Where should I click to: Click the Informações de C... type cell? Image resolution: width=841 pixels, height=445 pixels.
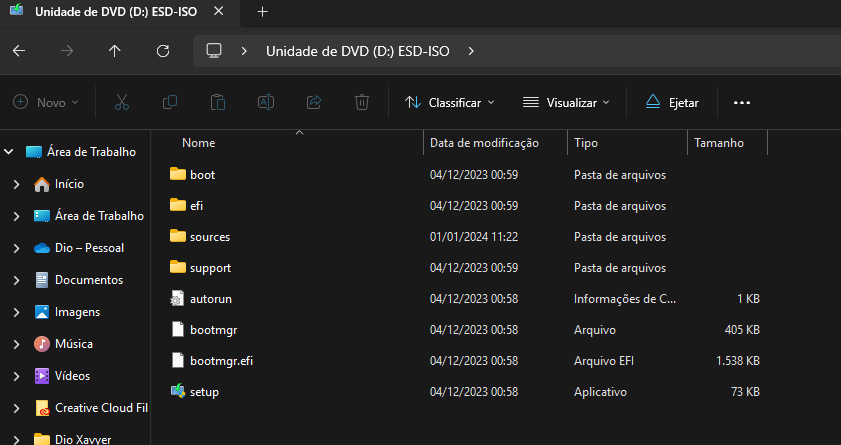coord(625,299)
